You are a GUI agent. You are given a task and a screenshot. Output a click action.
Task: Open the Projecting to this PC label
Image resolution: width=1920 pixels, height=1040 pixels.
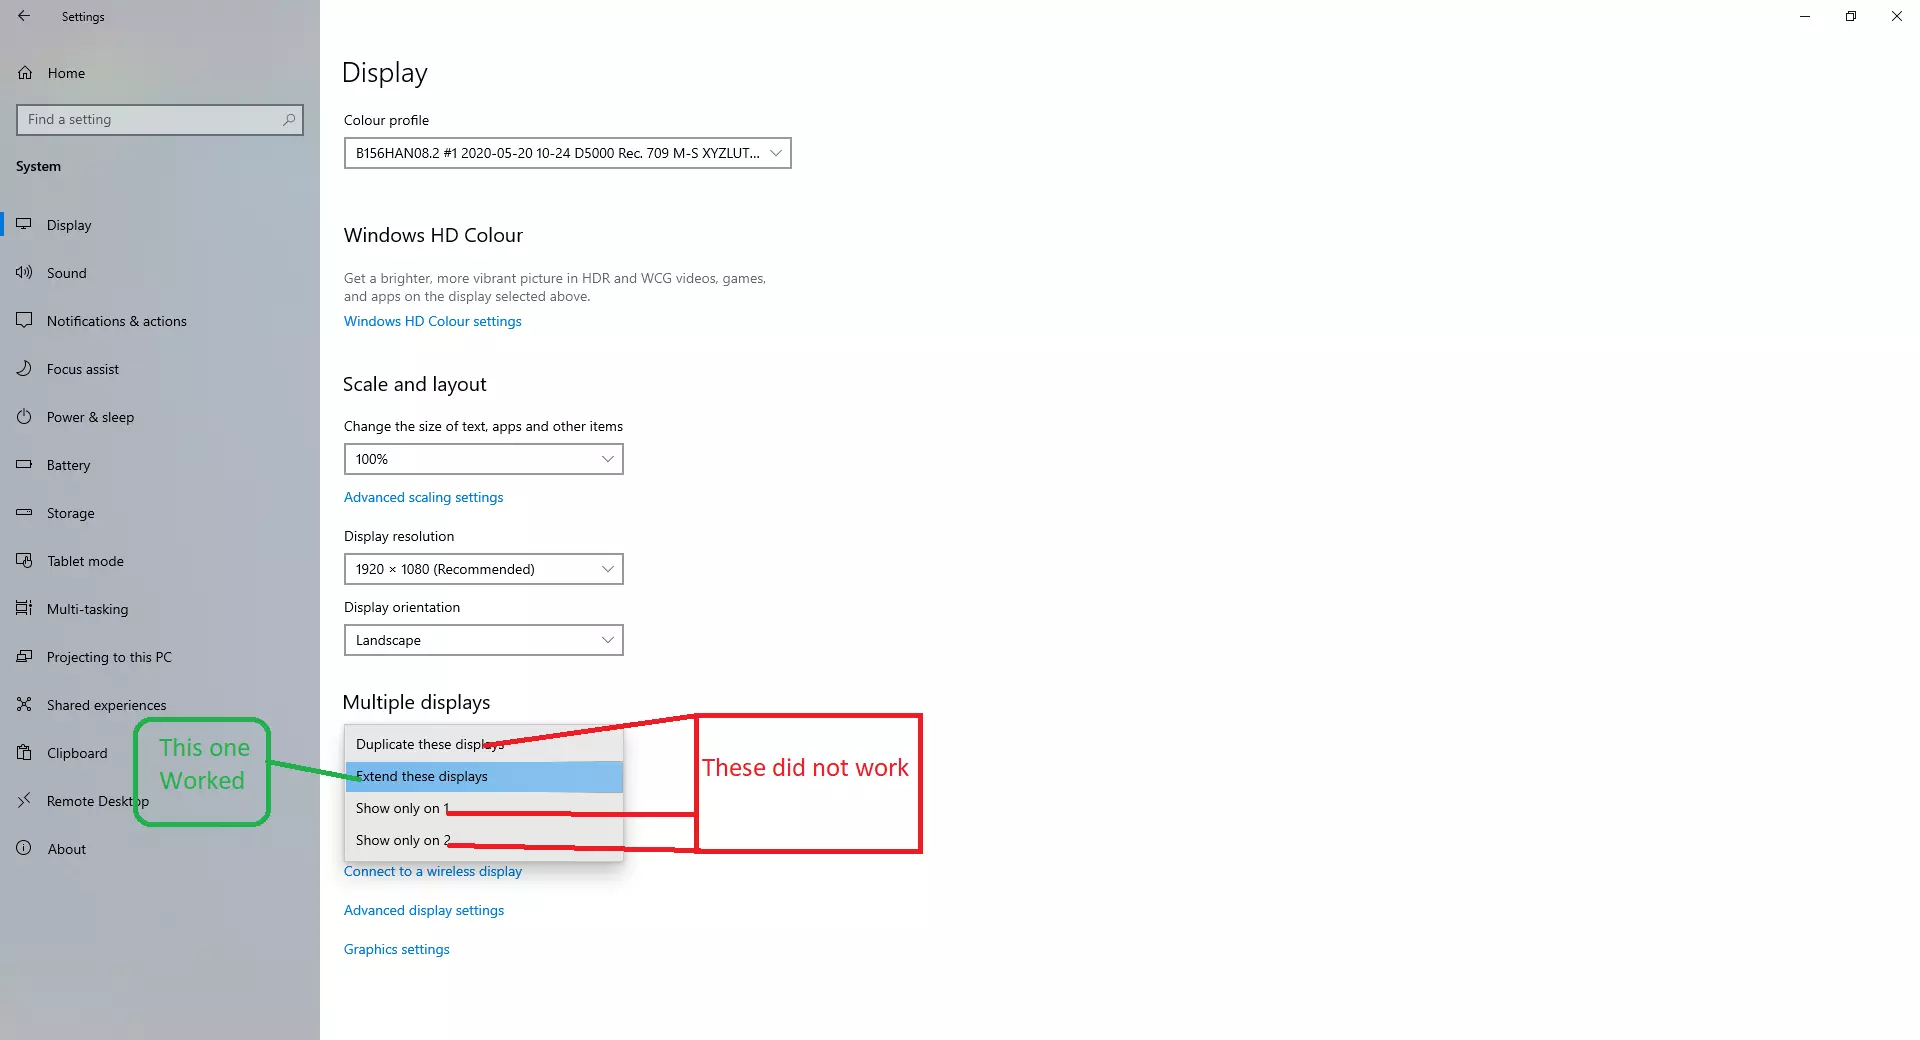[109, 657]
